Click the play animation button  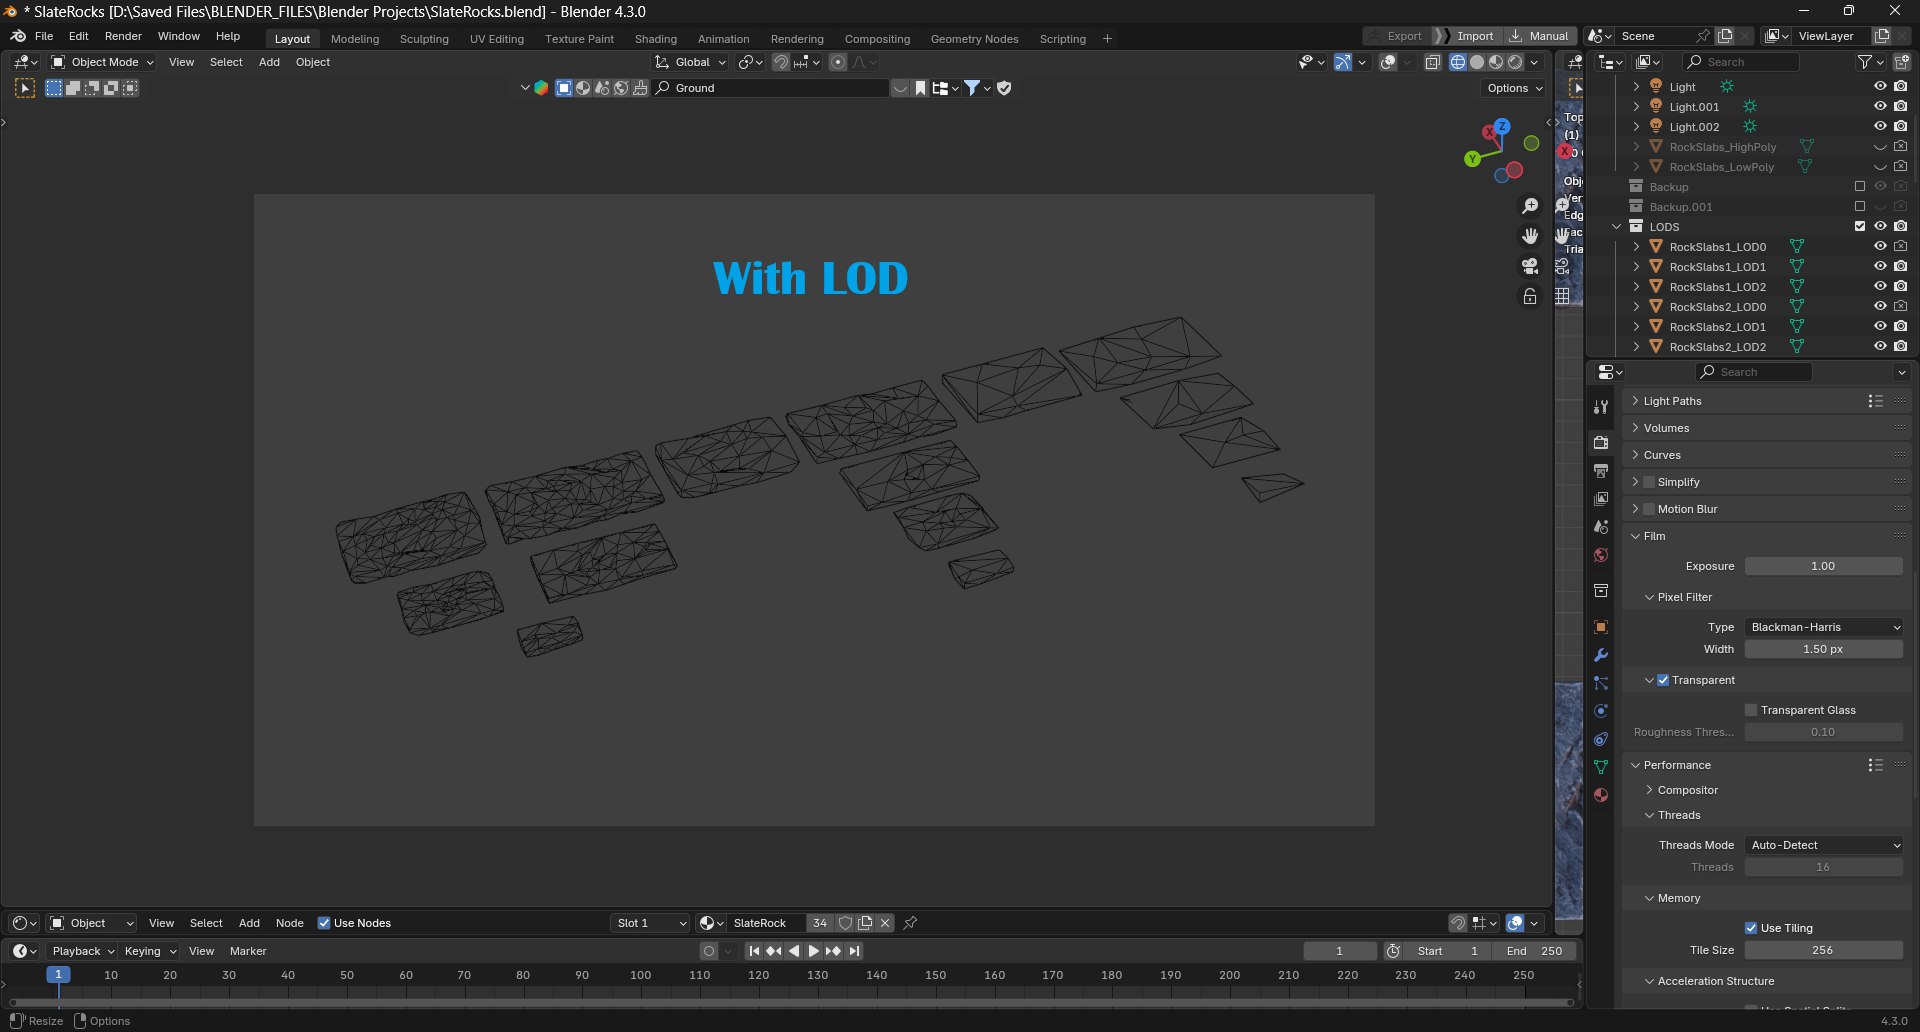click(813, 951)
